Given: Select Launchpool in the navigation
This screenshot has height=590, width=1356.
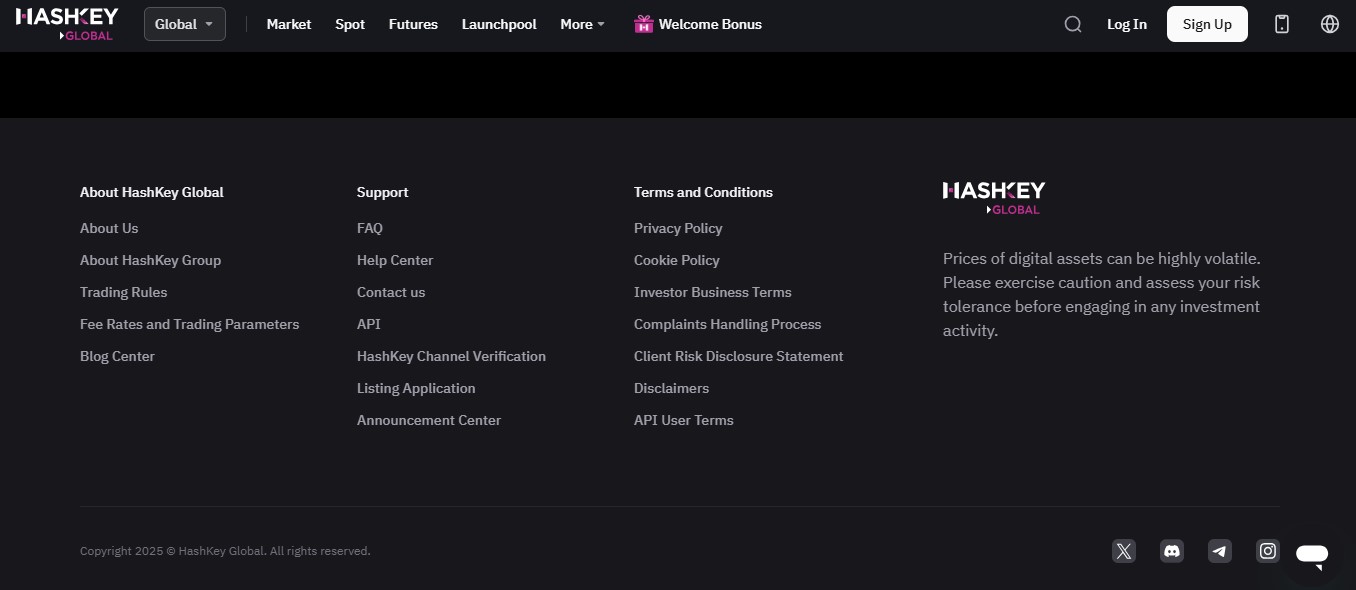Looking at the screenshot, I should tap(499, 24).
